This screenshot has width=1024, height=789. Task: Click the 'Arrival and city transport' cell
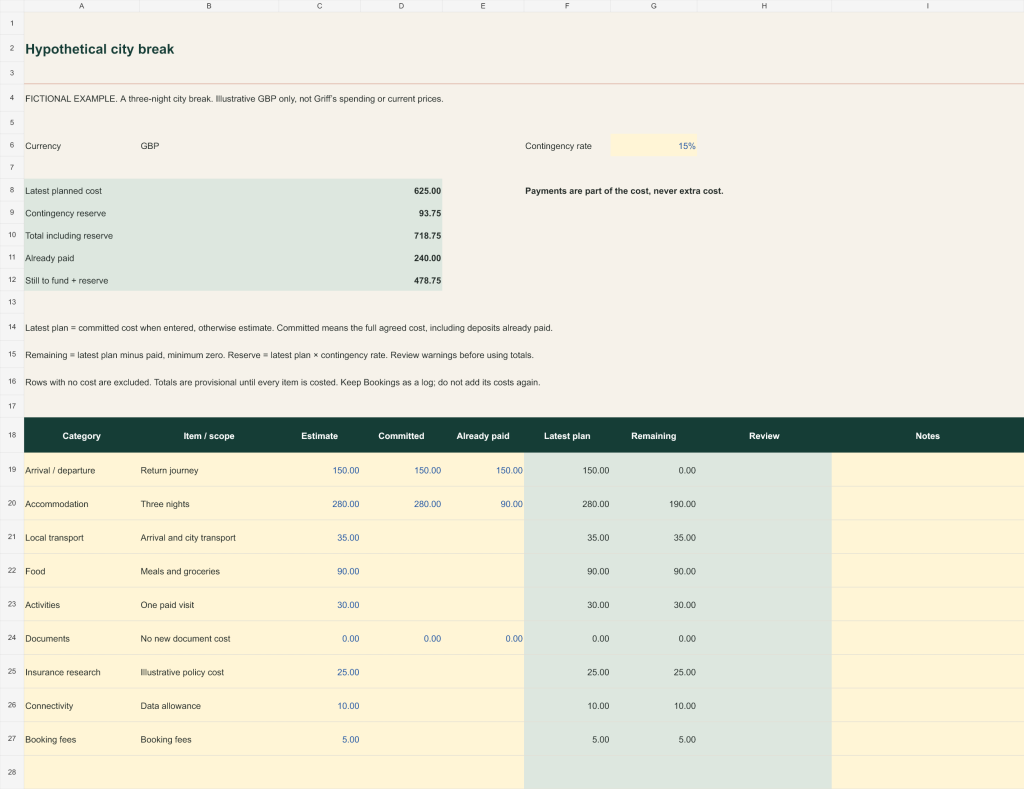coord(209,538)
